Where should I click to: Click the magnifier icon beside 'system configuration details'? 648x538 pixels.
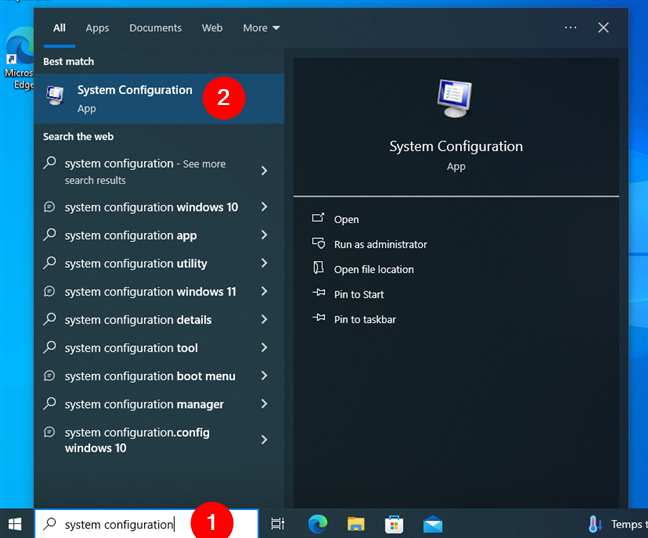[50, 319]
